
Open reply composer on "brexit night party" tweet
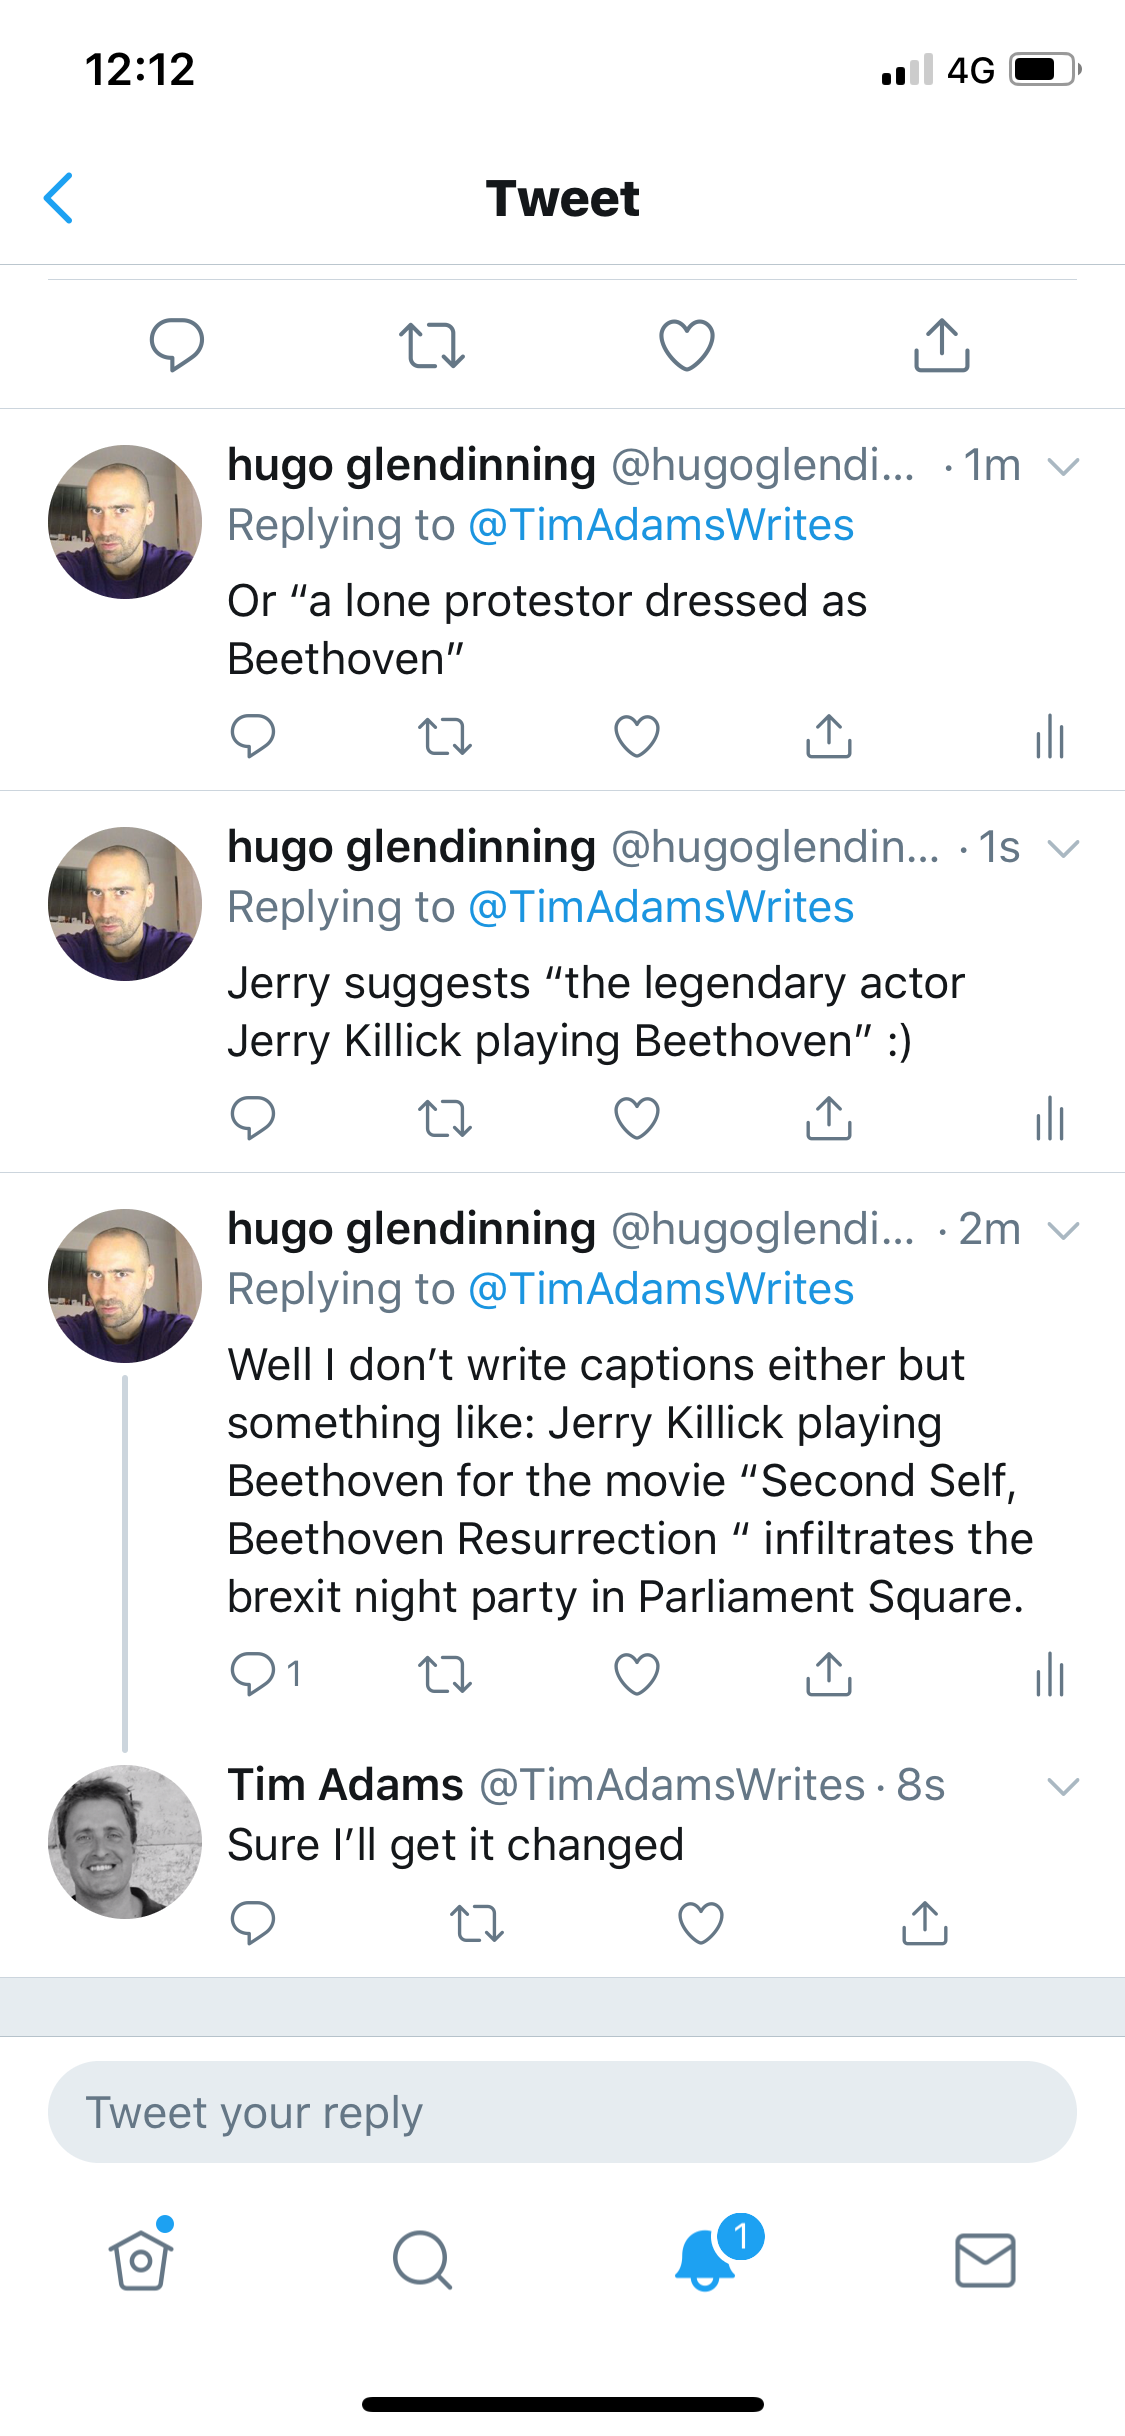pos(253,1673)
